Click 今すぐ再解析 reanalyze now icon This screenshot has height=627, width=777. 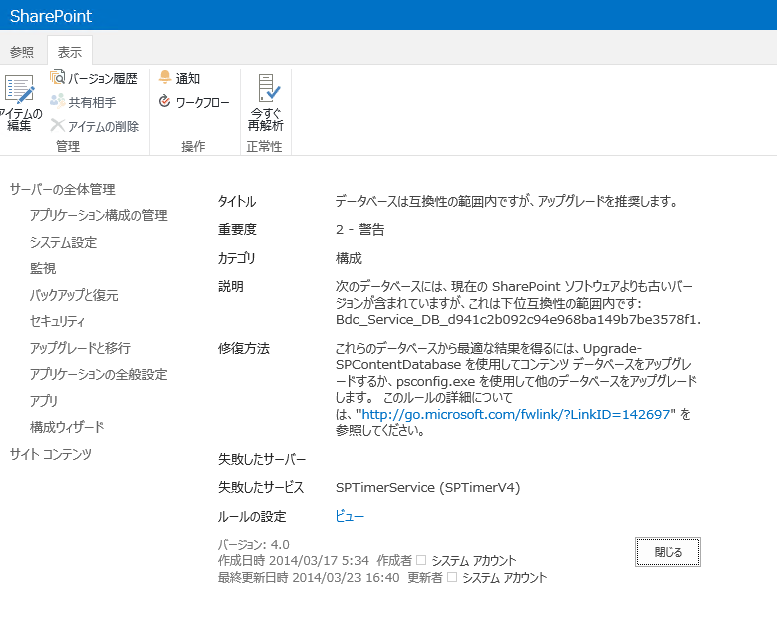coord(269,88)
